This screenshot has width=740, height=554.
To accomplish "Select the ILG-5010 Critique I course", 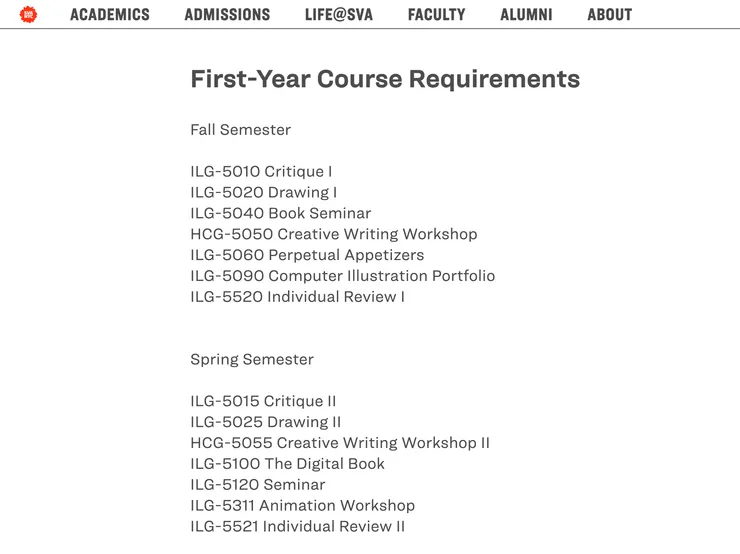I will pos(261,172).
